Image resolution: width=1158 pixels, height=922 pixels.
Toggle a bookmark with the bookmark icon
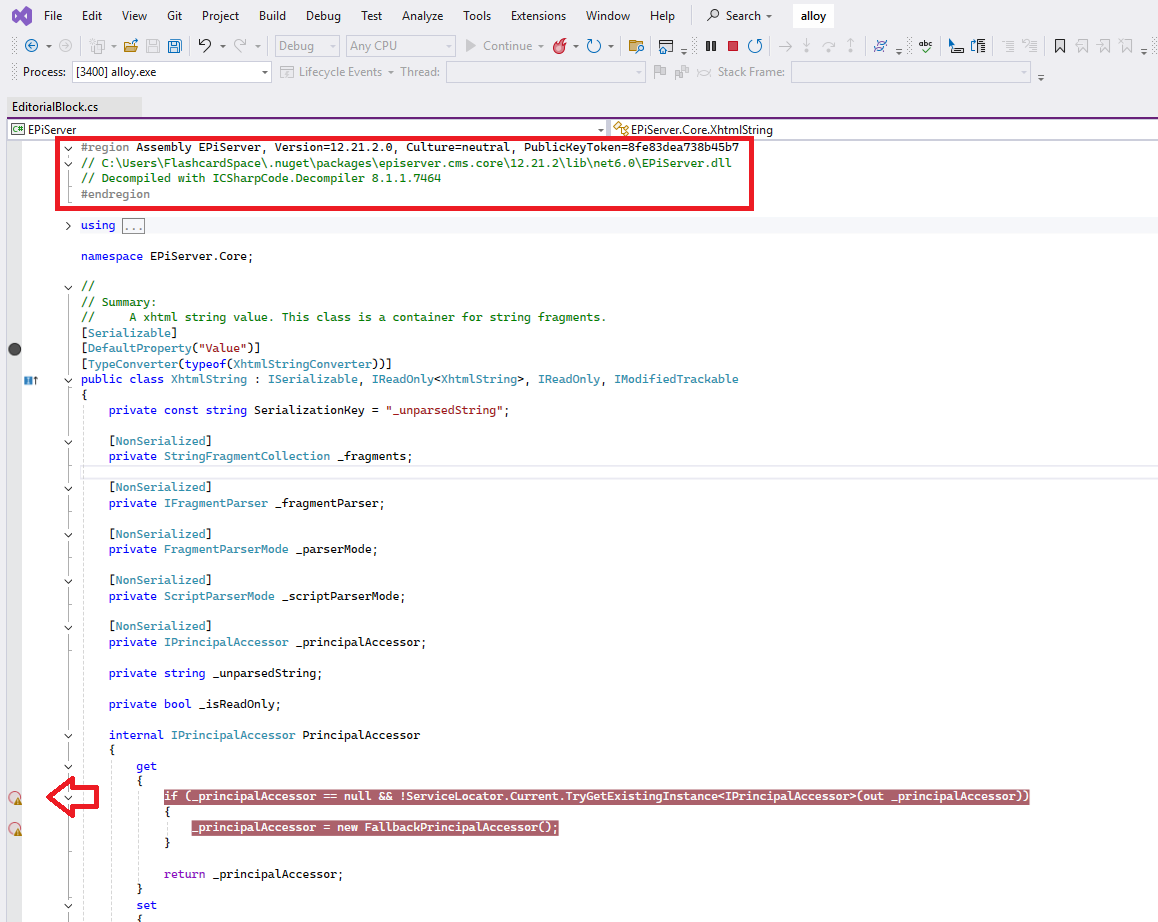pos(1060,46)
